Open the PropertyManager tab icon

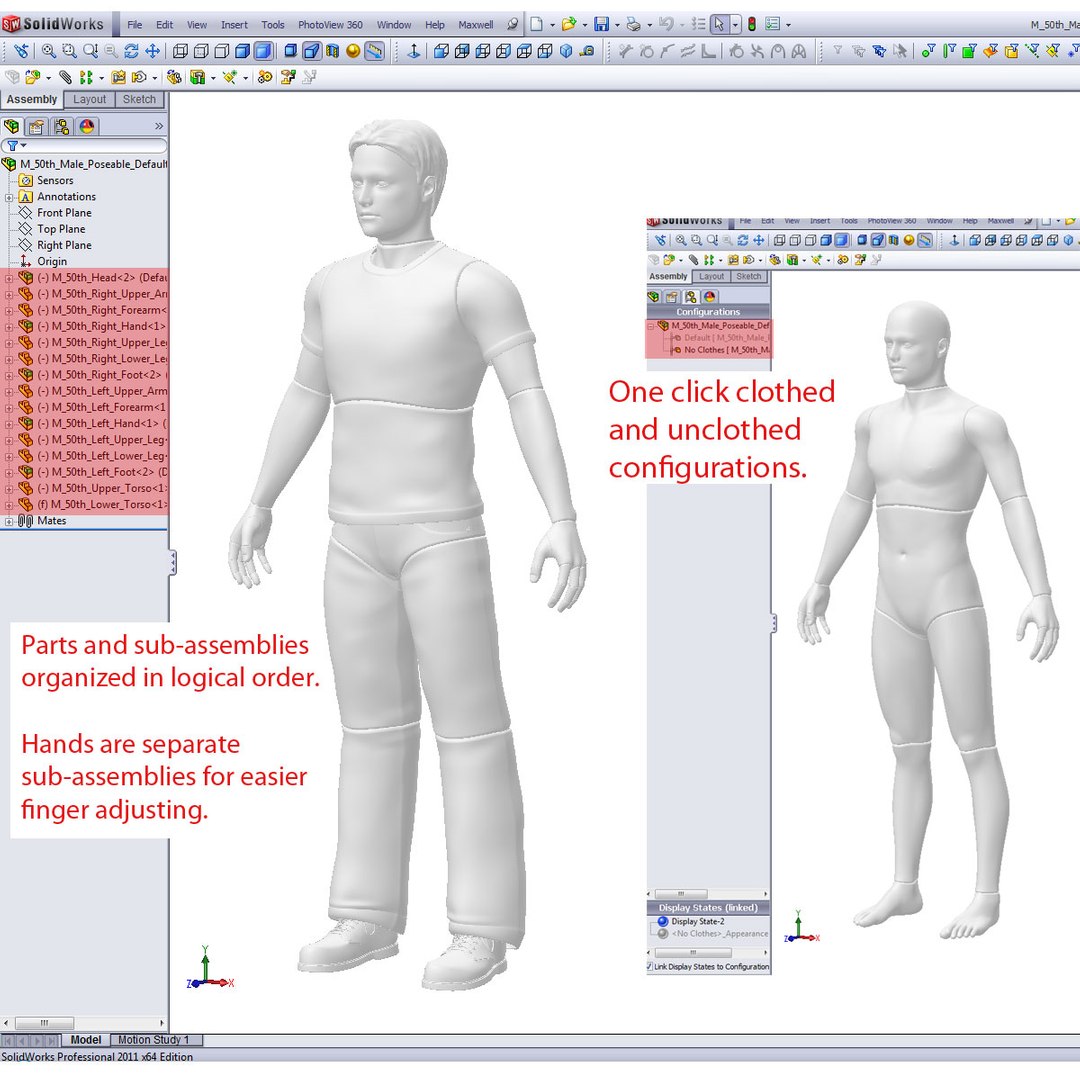(37, 126)
